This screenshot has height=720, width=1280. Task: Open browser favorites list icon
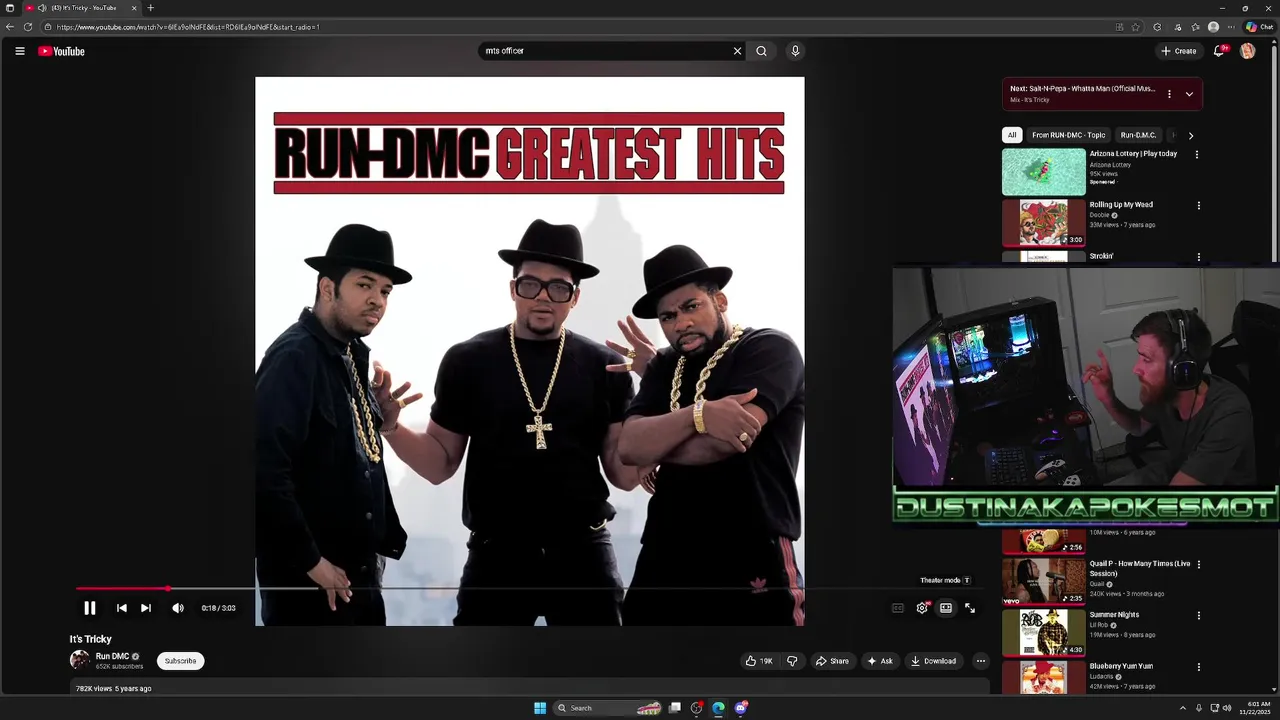coord(1196,27)
